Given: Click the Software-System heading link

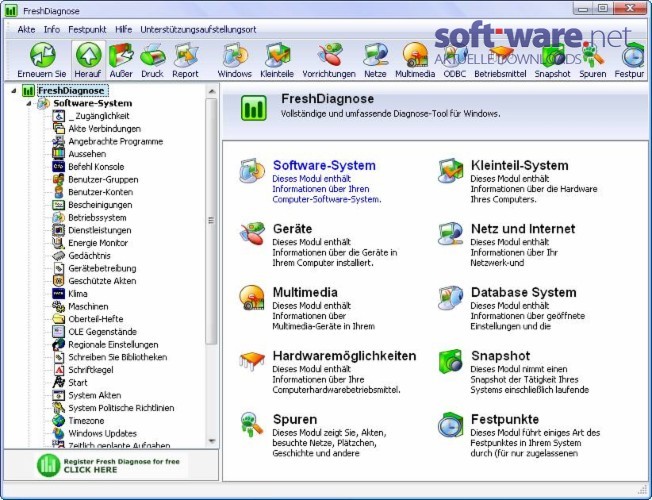Looking at the screenshot, I should 324,165.
